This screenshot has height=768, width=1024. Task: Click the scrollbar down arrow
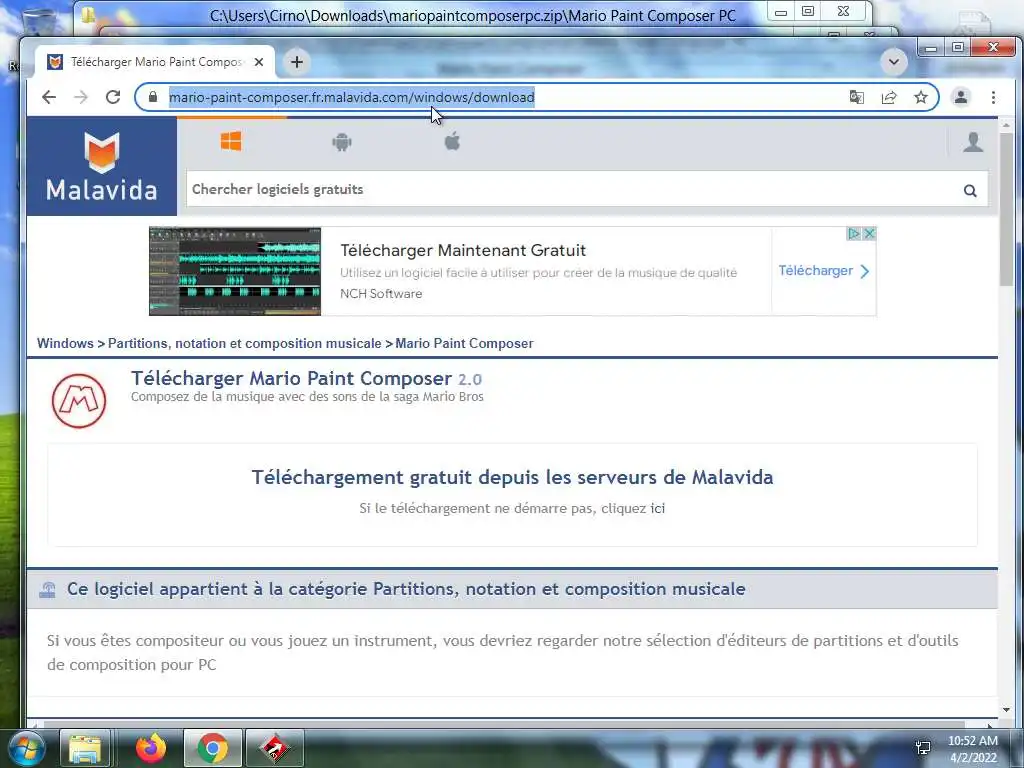(x=1006, y=710)
